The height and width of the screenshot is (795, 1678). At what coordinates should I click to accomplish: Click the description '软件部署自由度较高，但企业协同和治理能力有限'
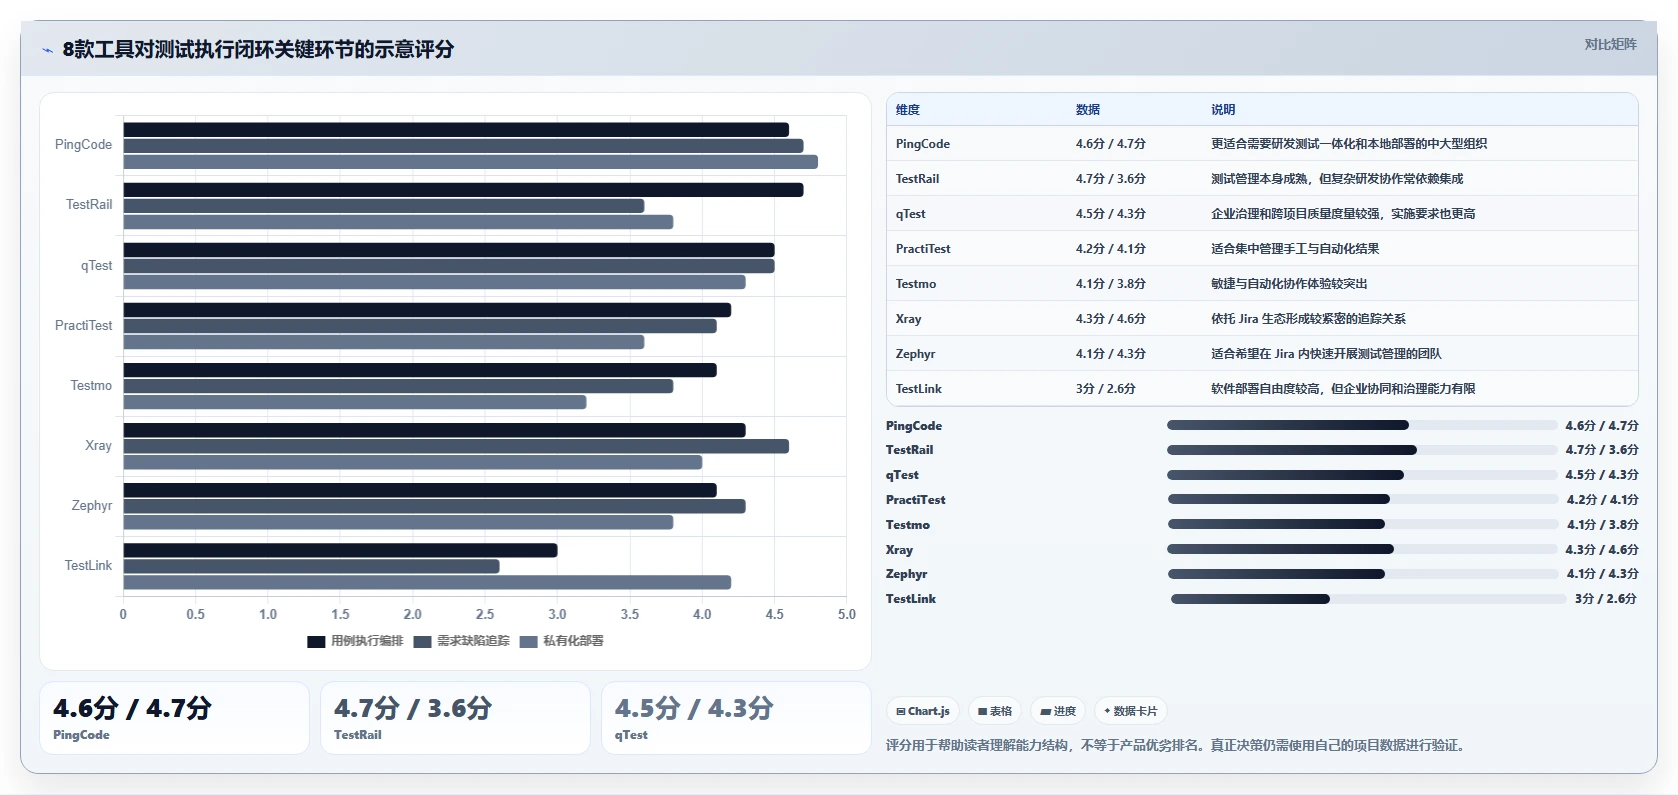click(1343, 389)
